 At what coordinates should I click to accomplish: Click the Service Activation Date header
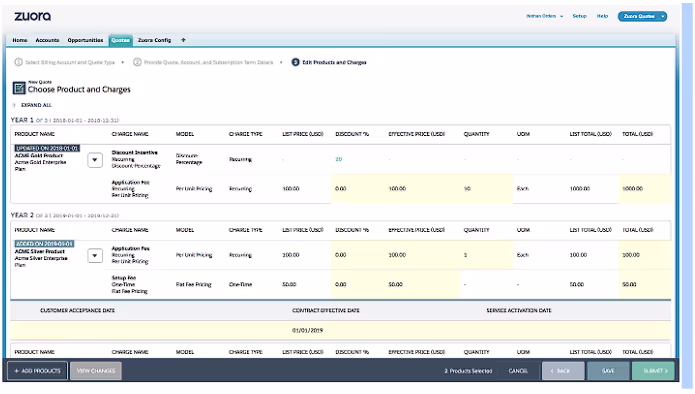coord(519,311)
